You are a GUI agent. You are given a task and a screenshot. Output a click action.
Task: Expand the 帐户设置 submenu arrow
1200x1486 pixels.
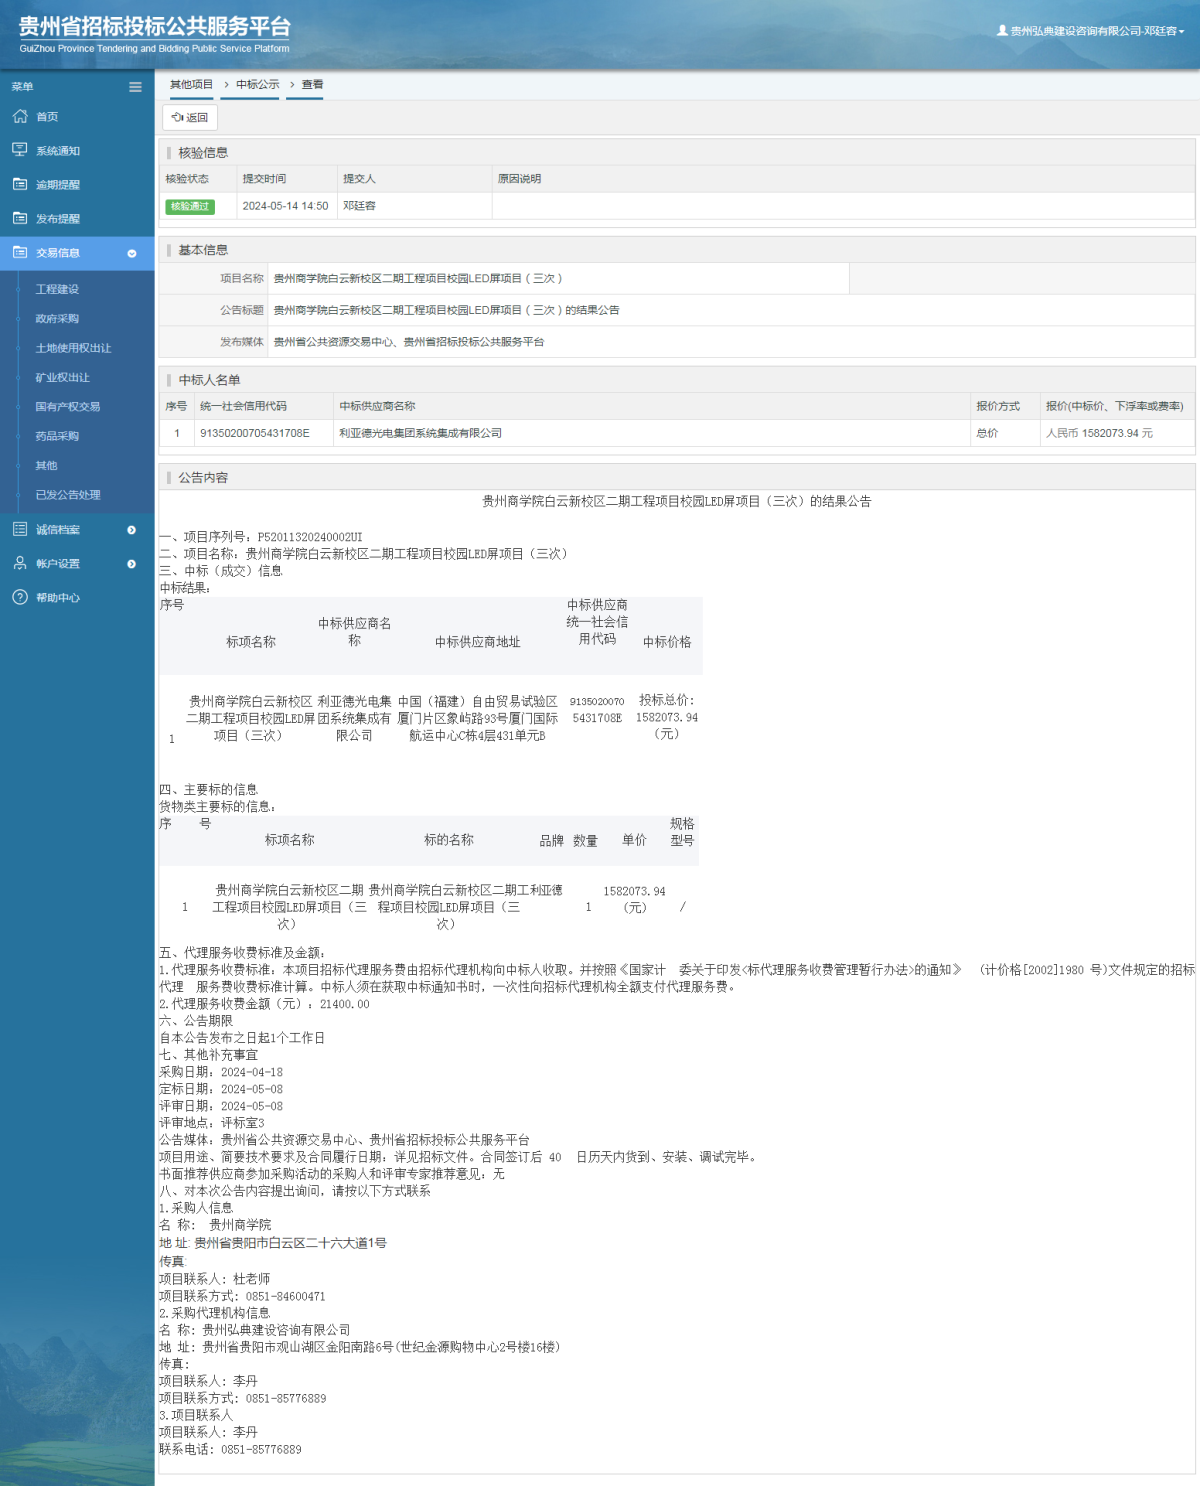[132, 564]
